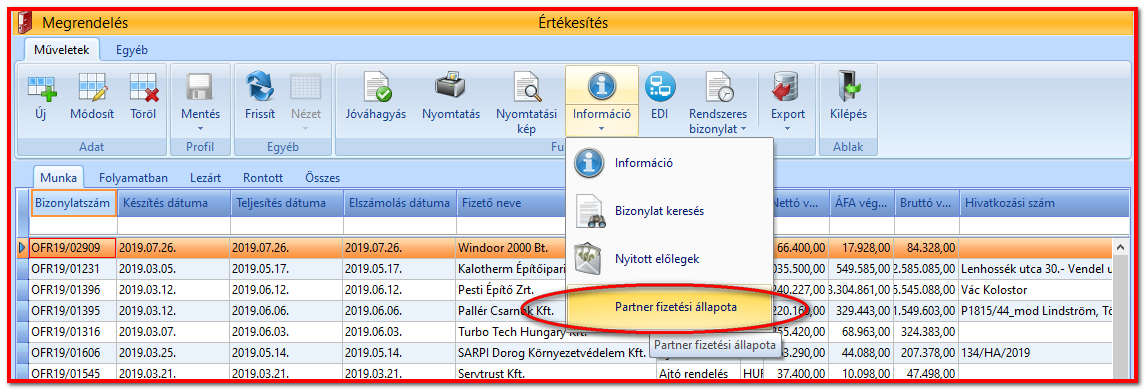Screen dimensions: 1145x390
Task: Click the EDI icon
Action: click(659, 87)
